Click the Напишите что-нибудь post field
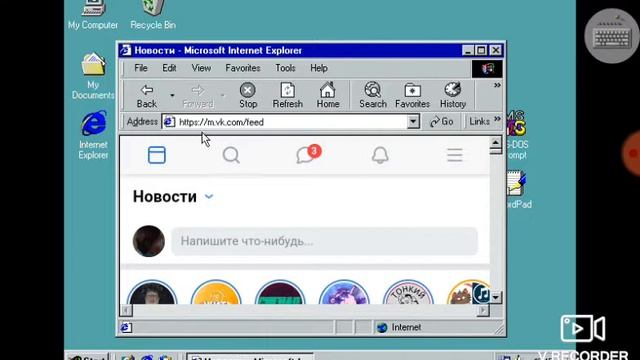Image resolution: width=640 pixels, height=360 pixels. click(x=324, y=241)
